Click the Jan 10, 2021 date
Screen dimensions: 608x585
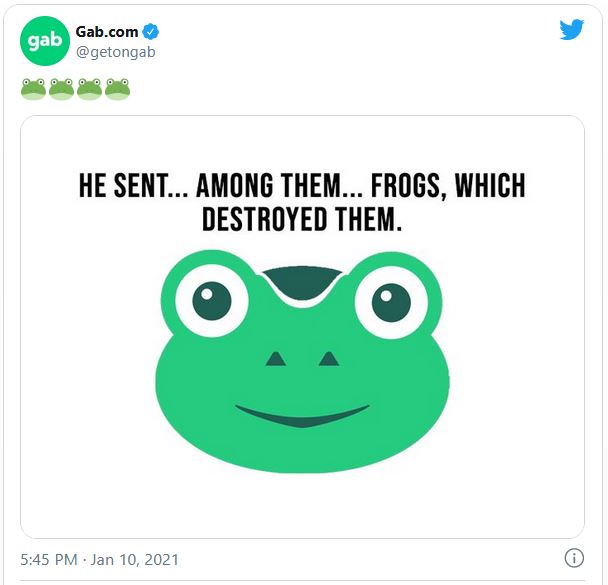click(x=135, y=560)
